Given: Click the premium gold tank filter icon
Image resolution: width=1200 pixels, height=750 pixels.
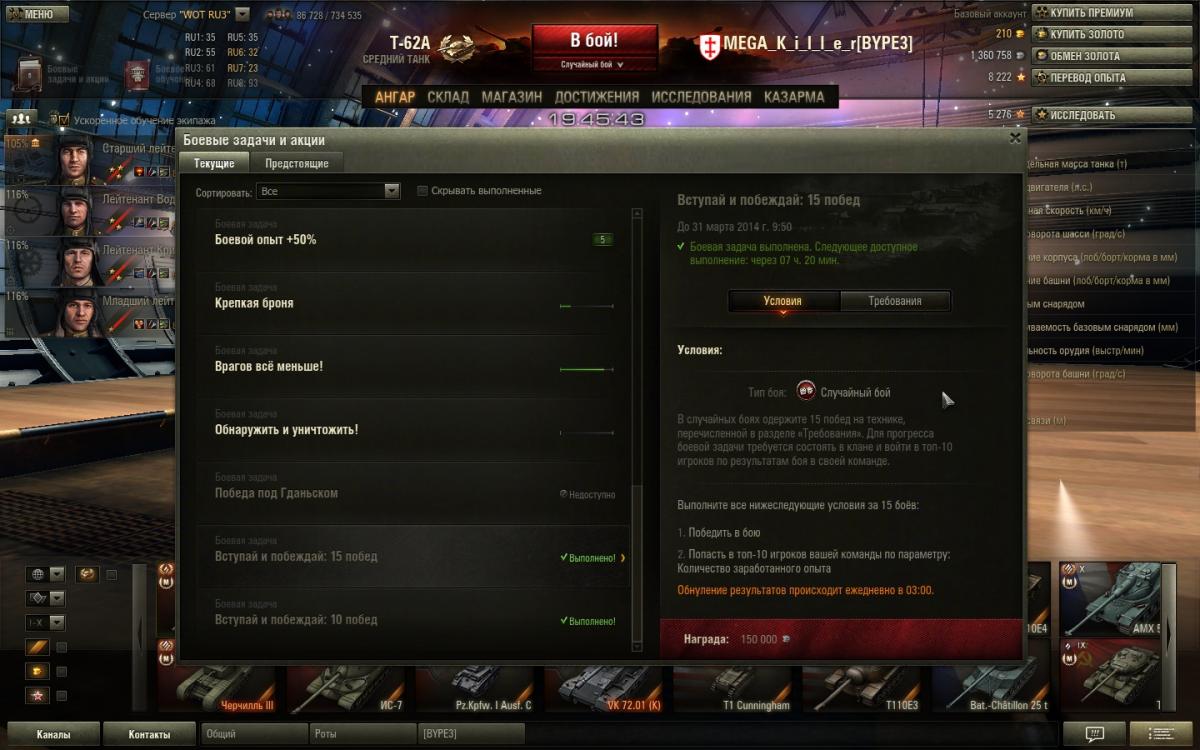Looking at the screenshot, I should coord(37,671).
